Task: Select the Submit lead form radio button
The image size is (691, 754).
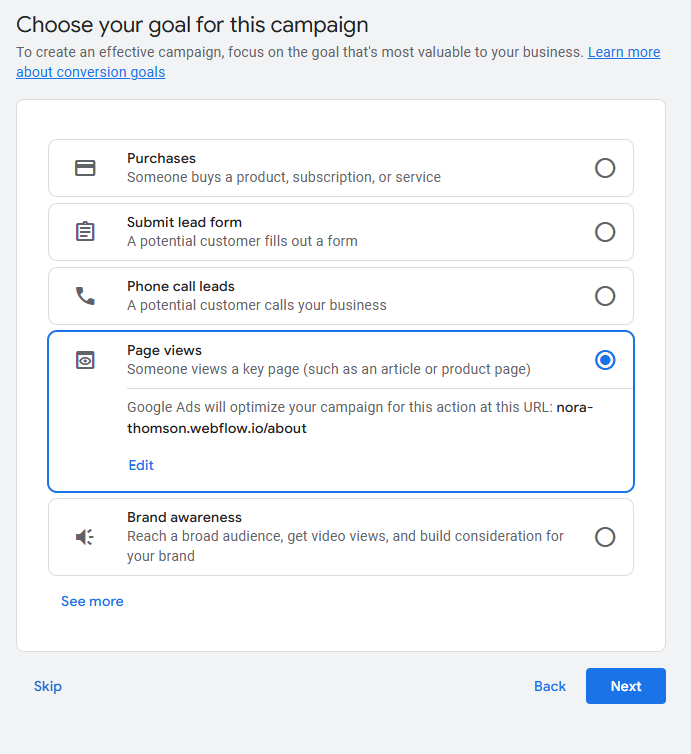Action: [605, 232]
